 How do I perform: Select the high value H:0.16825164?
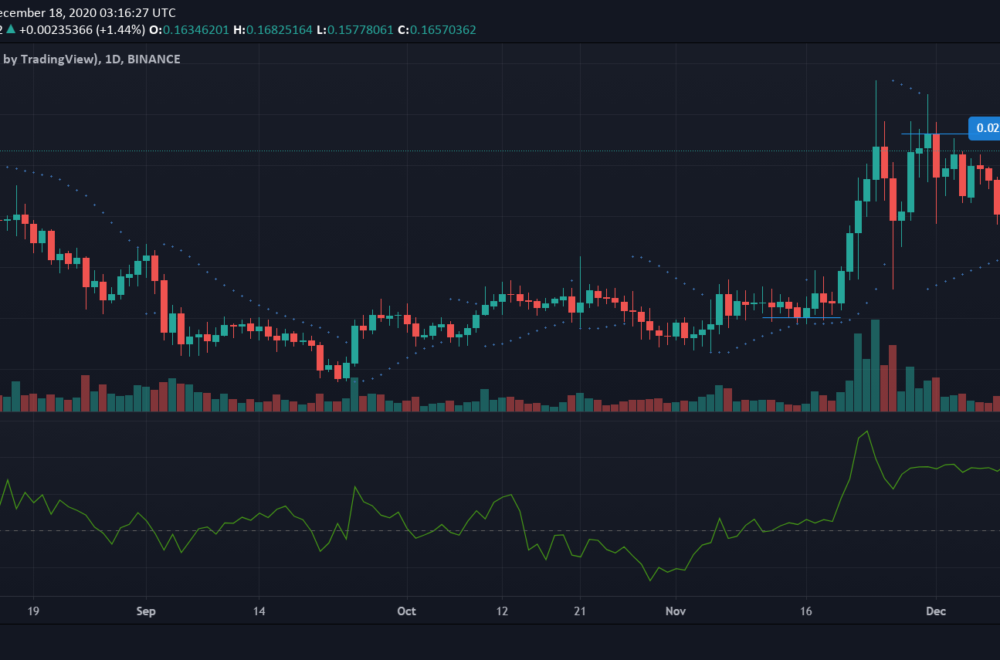[273, 30]
